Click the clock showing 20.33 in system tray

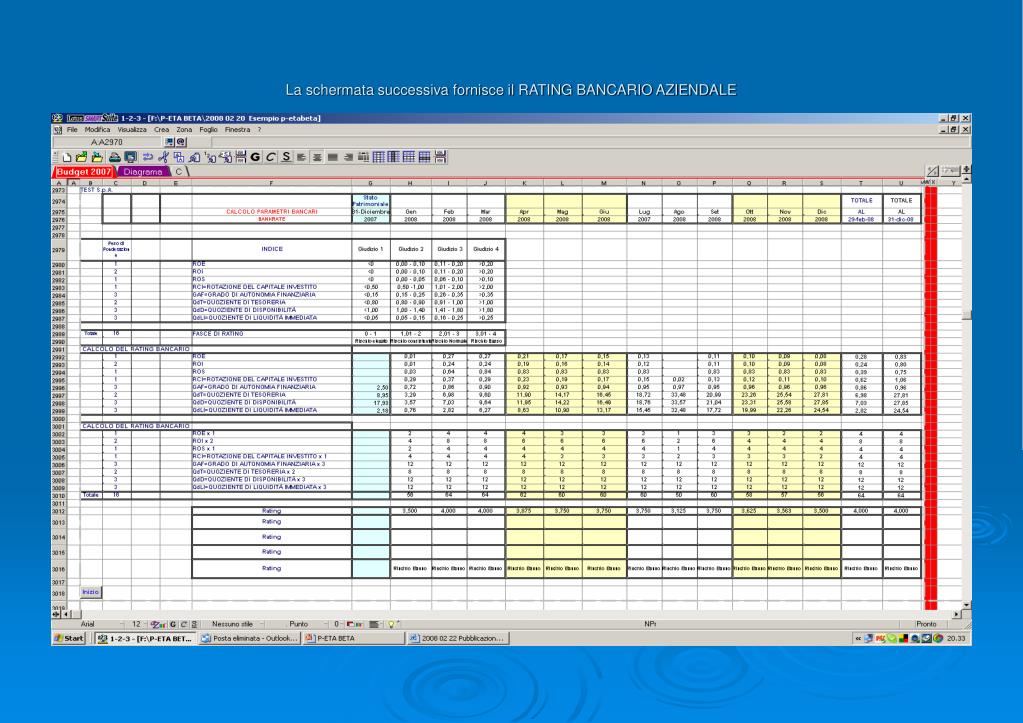pyautogui.click(x=956, y=638)
